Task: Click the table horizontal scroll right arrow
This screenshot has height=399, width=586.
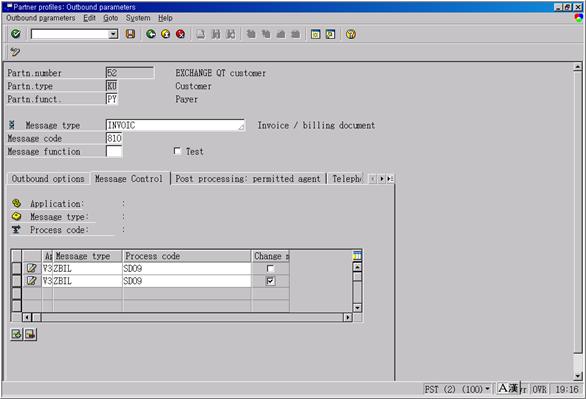Action: pyautogui.click(x=348, y=317)
